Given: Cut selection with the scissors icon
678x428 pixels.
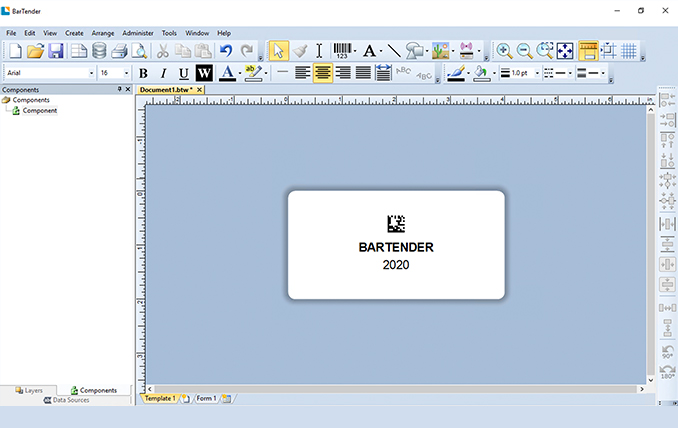Looking at the screenshot, I should click(x=163, y=51).
